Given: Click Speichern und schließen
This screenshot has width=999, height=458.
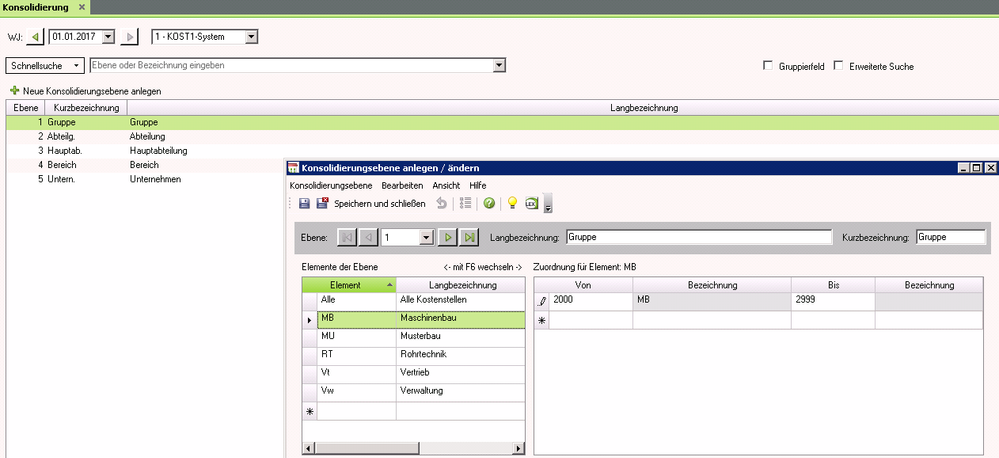Looking at the screenshot, I should (x=380, y=204).
